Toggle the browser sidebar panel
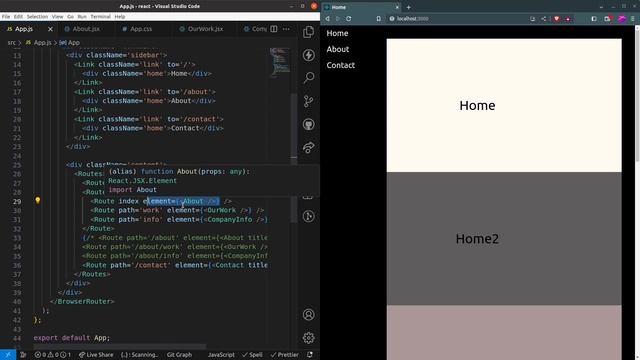 pos(594,19)
